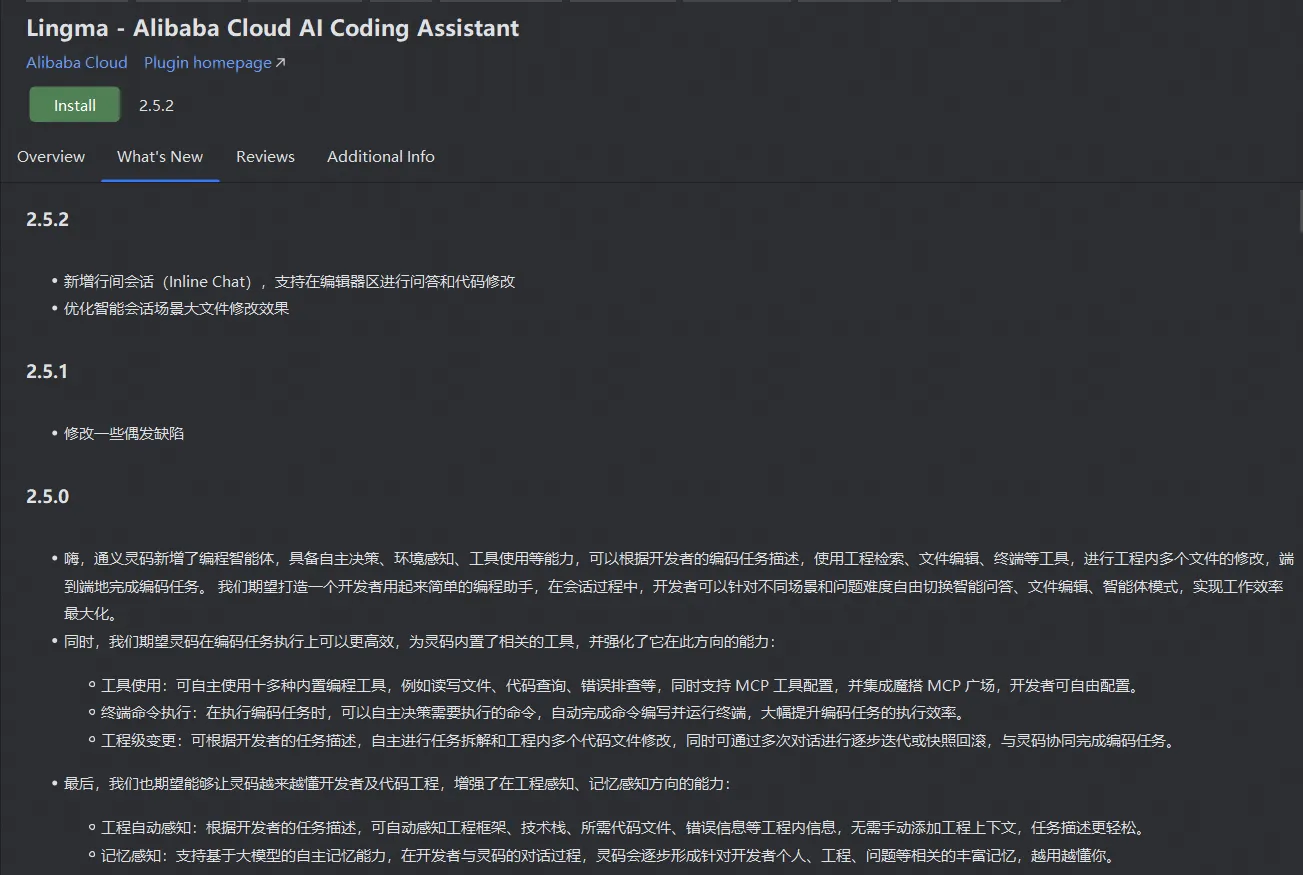Click the Lingma - Alibaba Cloud AI Coding Assistant title
Screen dimensions: 1303x875
273,28
